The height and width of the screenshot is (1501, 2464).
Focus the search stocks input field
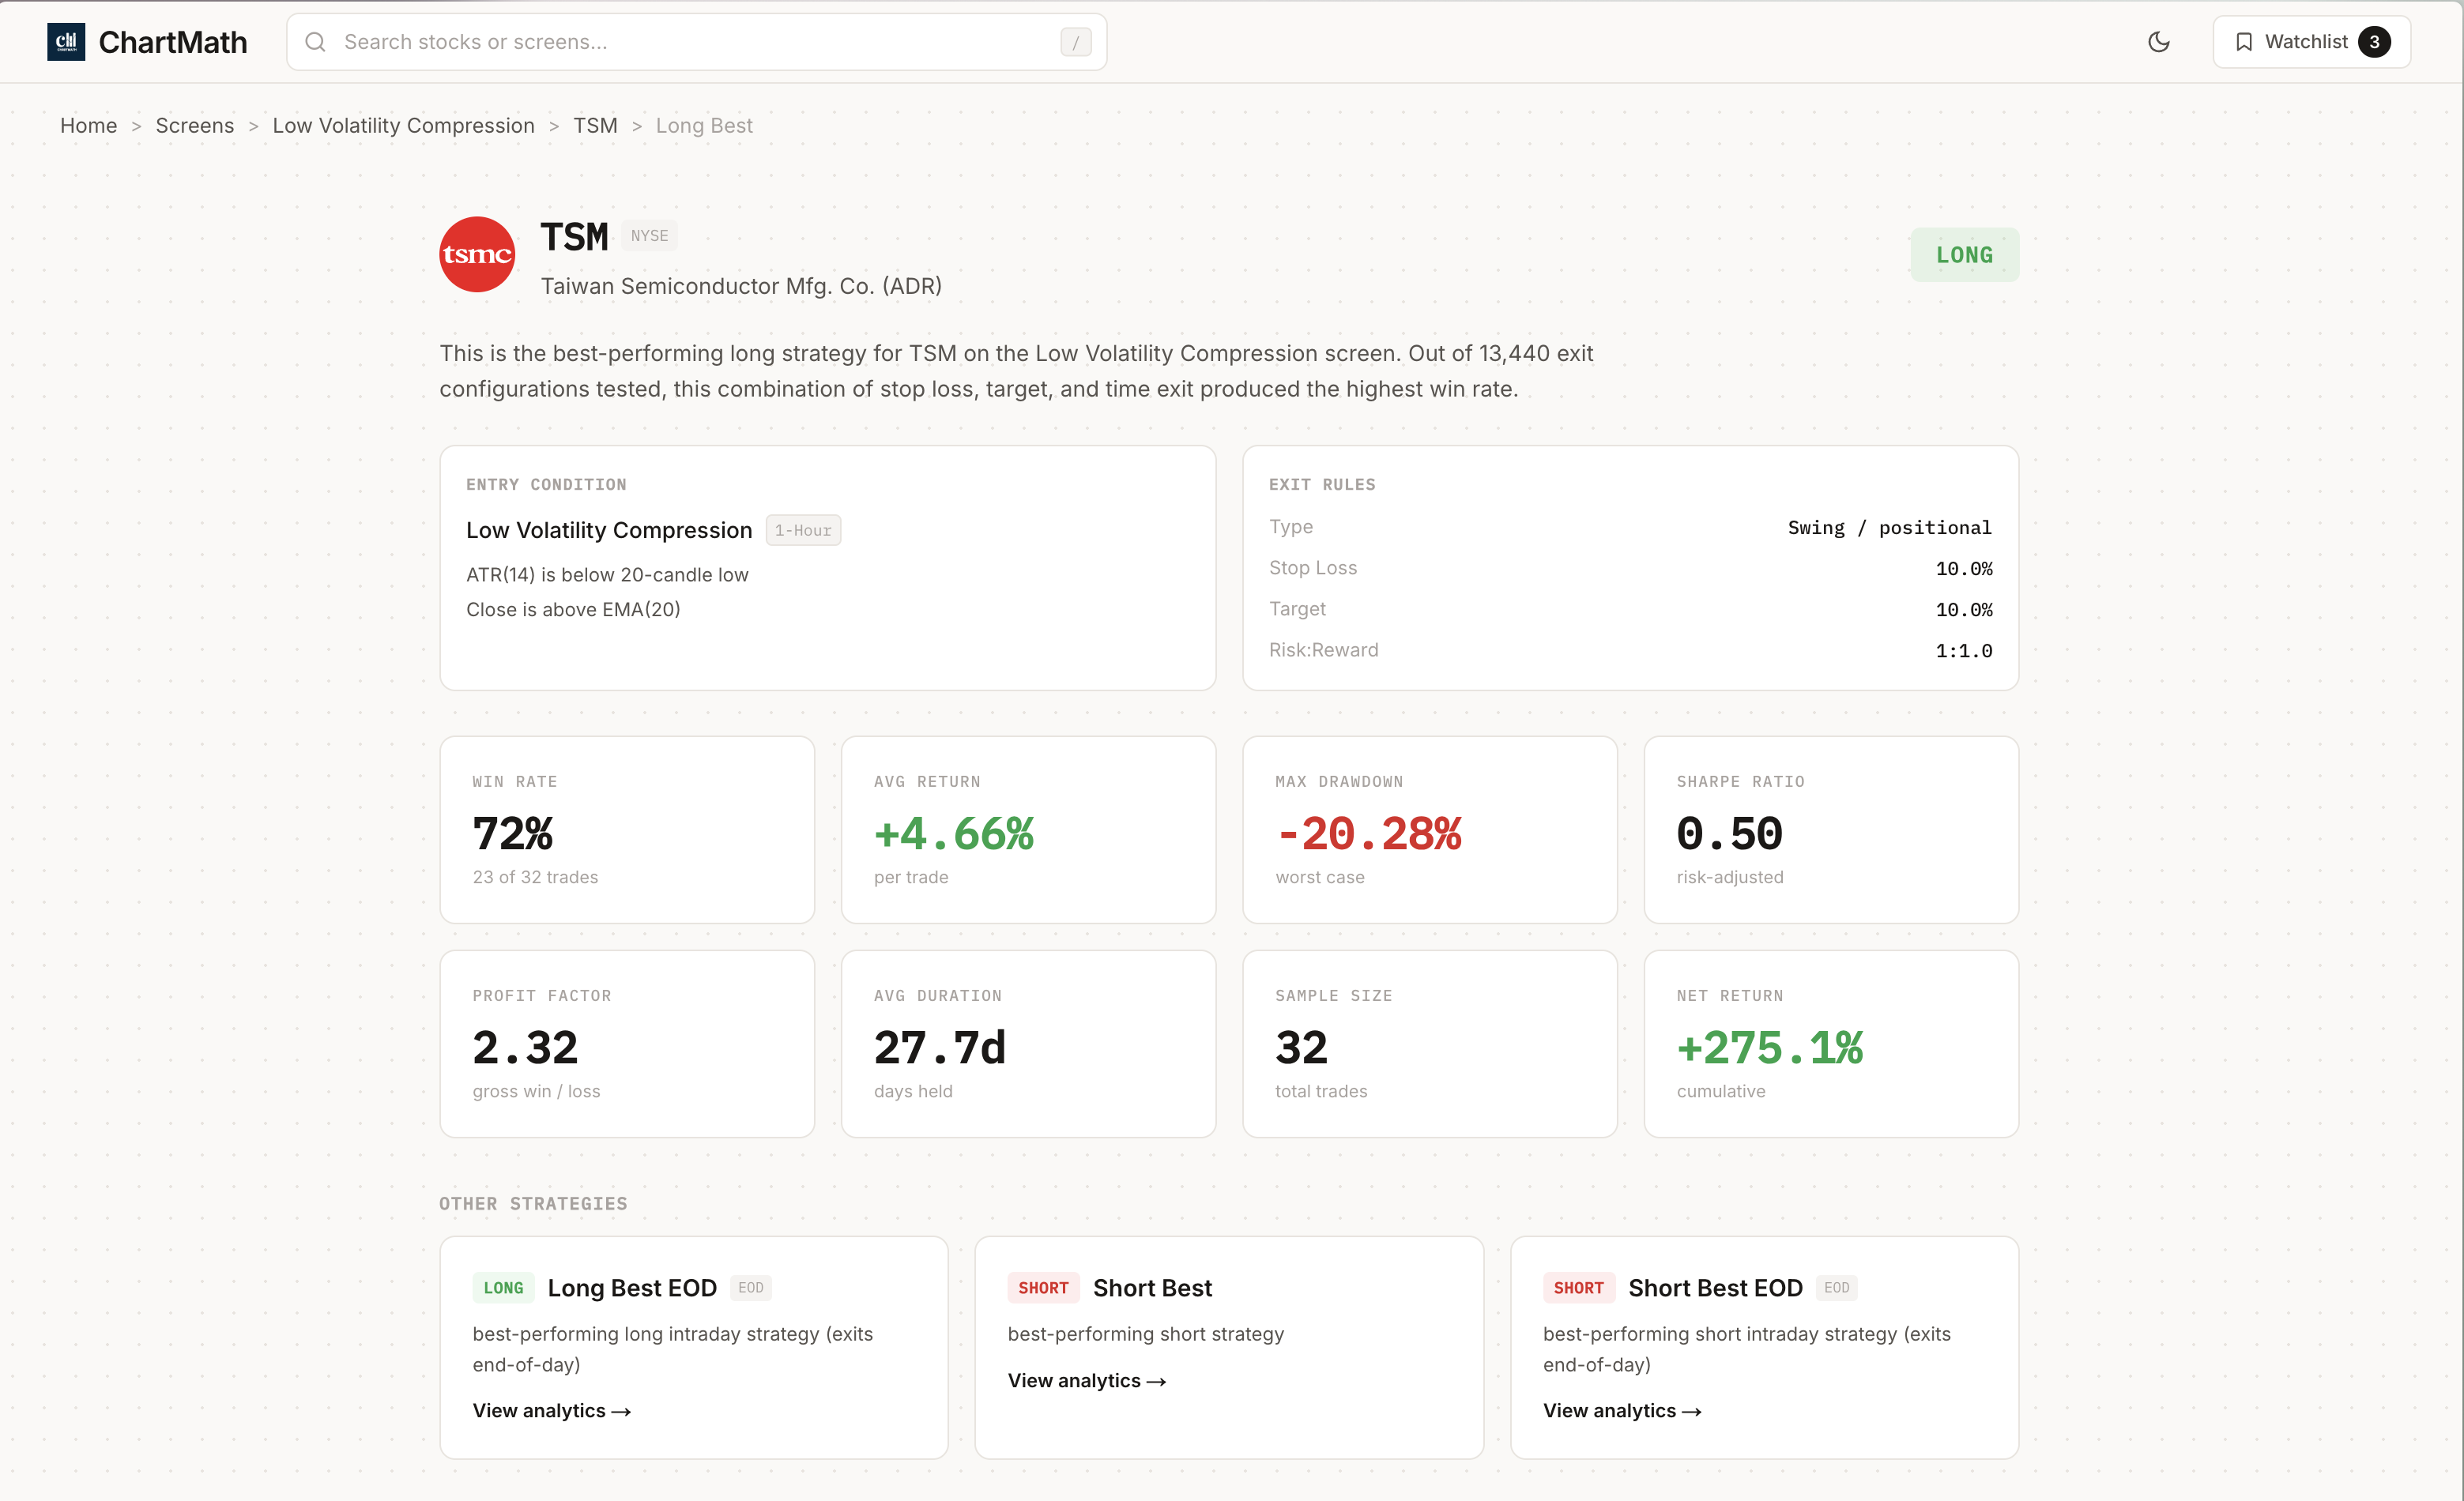690,42
